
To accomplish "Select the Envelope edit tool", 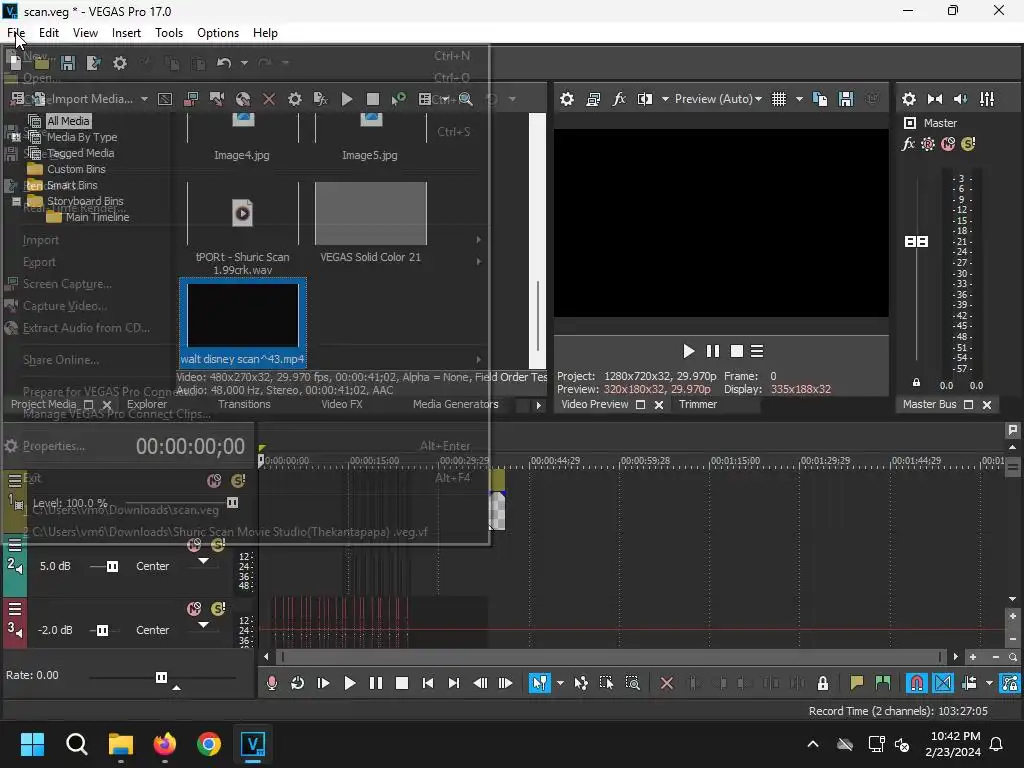I will (581, 683).
